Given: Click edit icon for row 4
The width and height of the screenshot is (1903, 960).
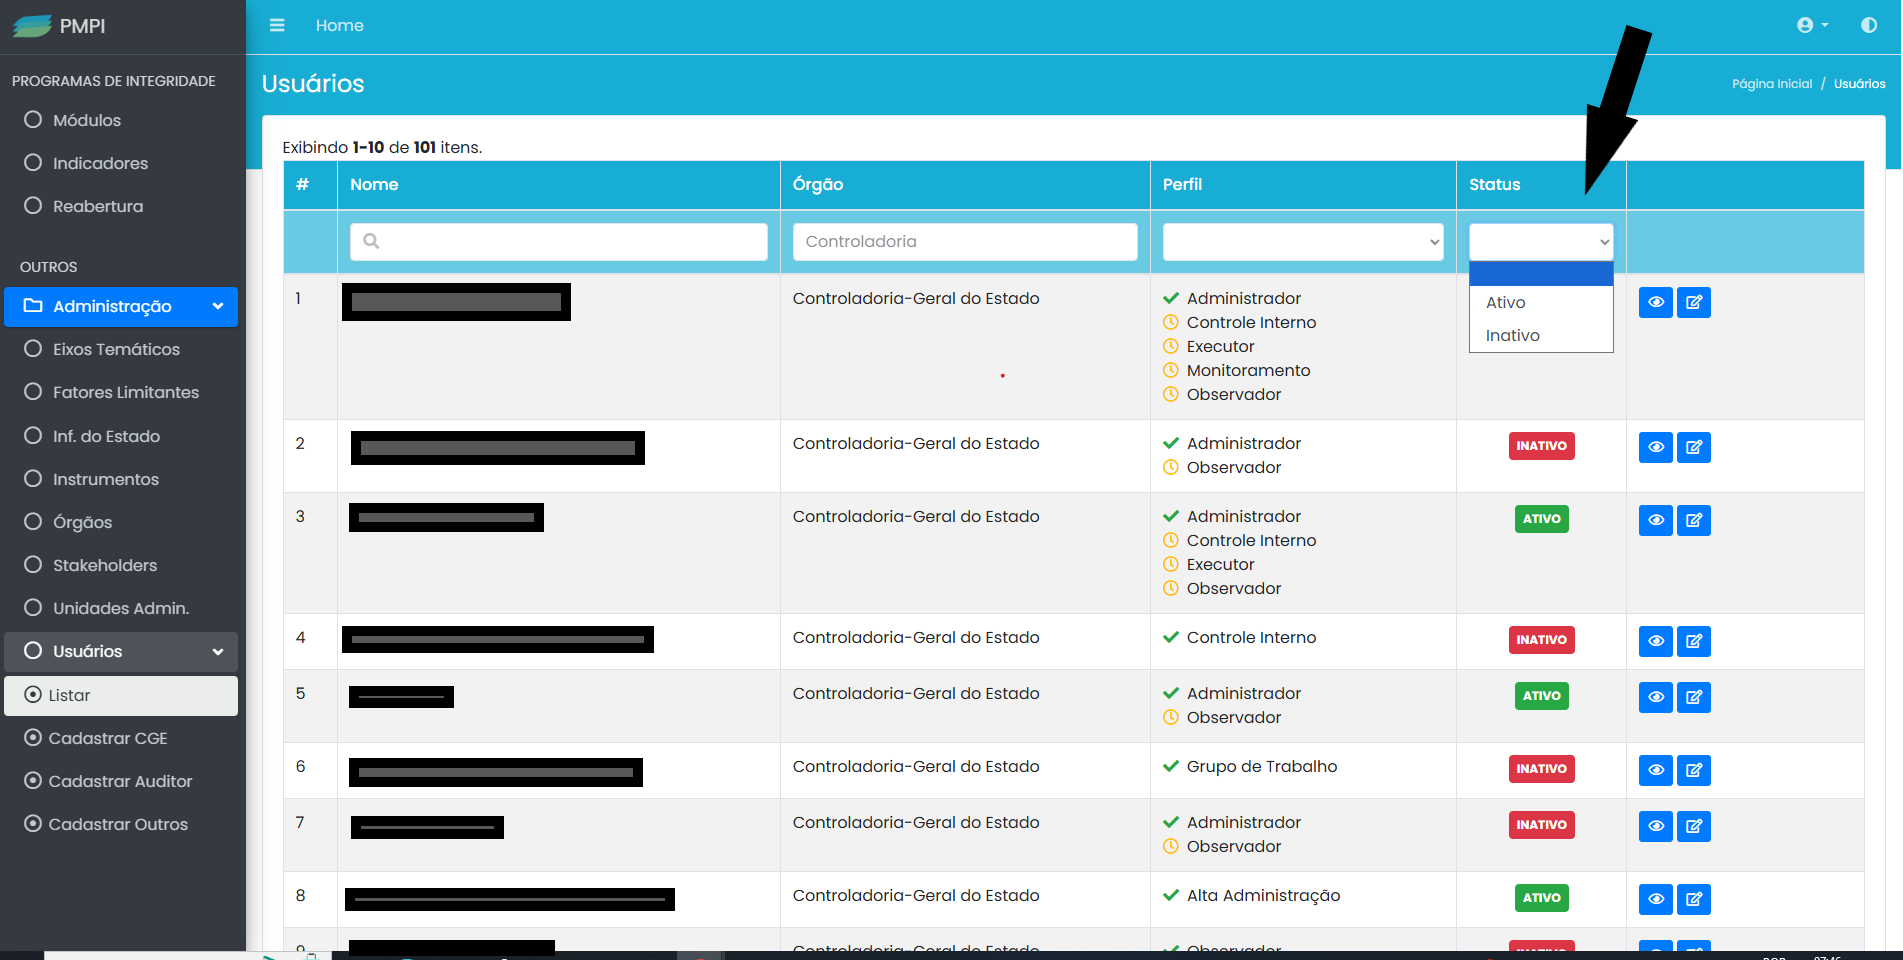Looking at the screenshot, I should coord(1693,641).
